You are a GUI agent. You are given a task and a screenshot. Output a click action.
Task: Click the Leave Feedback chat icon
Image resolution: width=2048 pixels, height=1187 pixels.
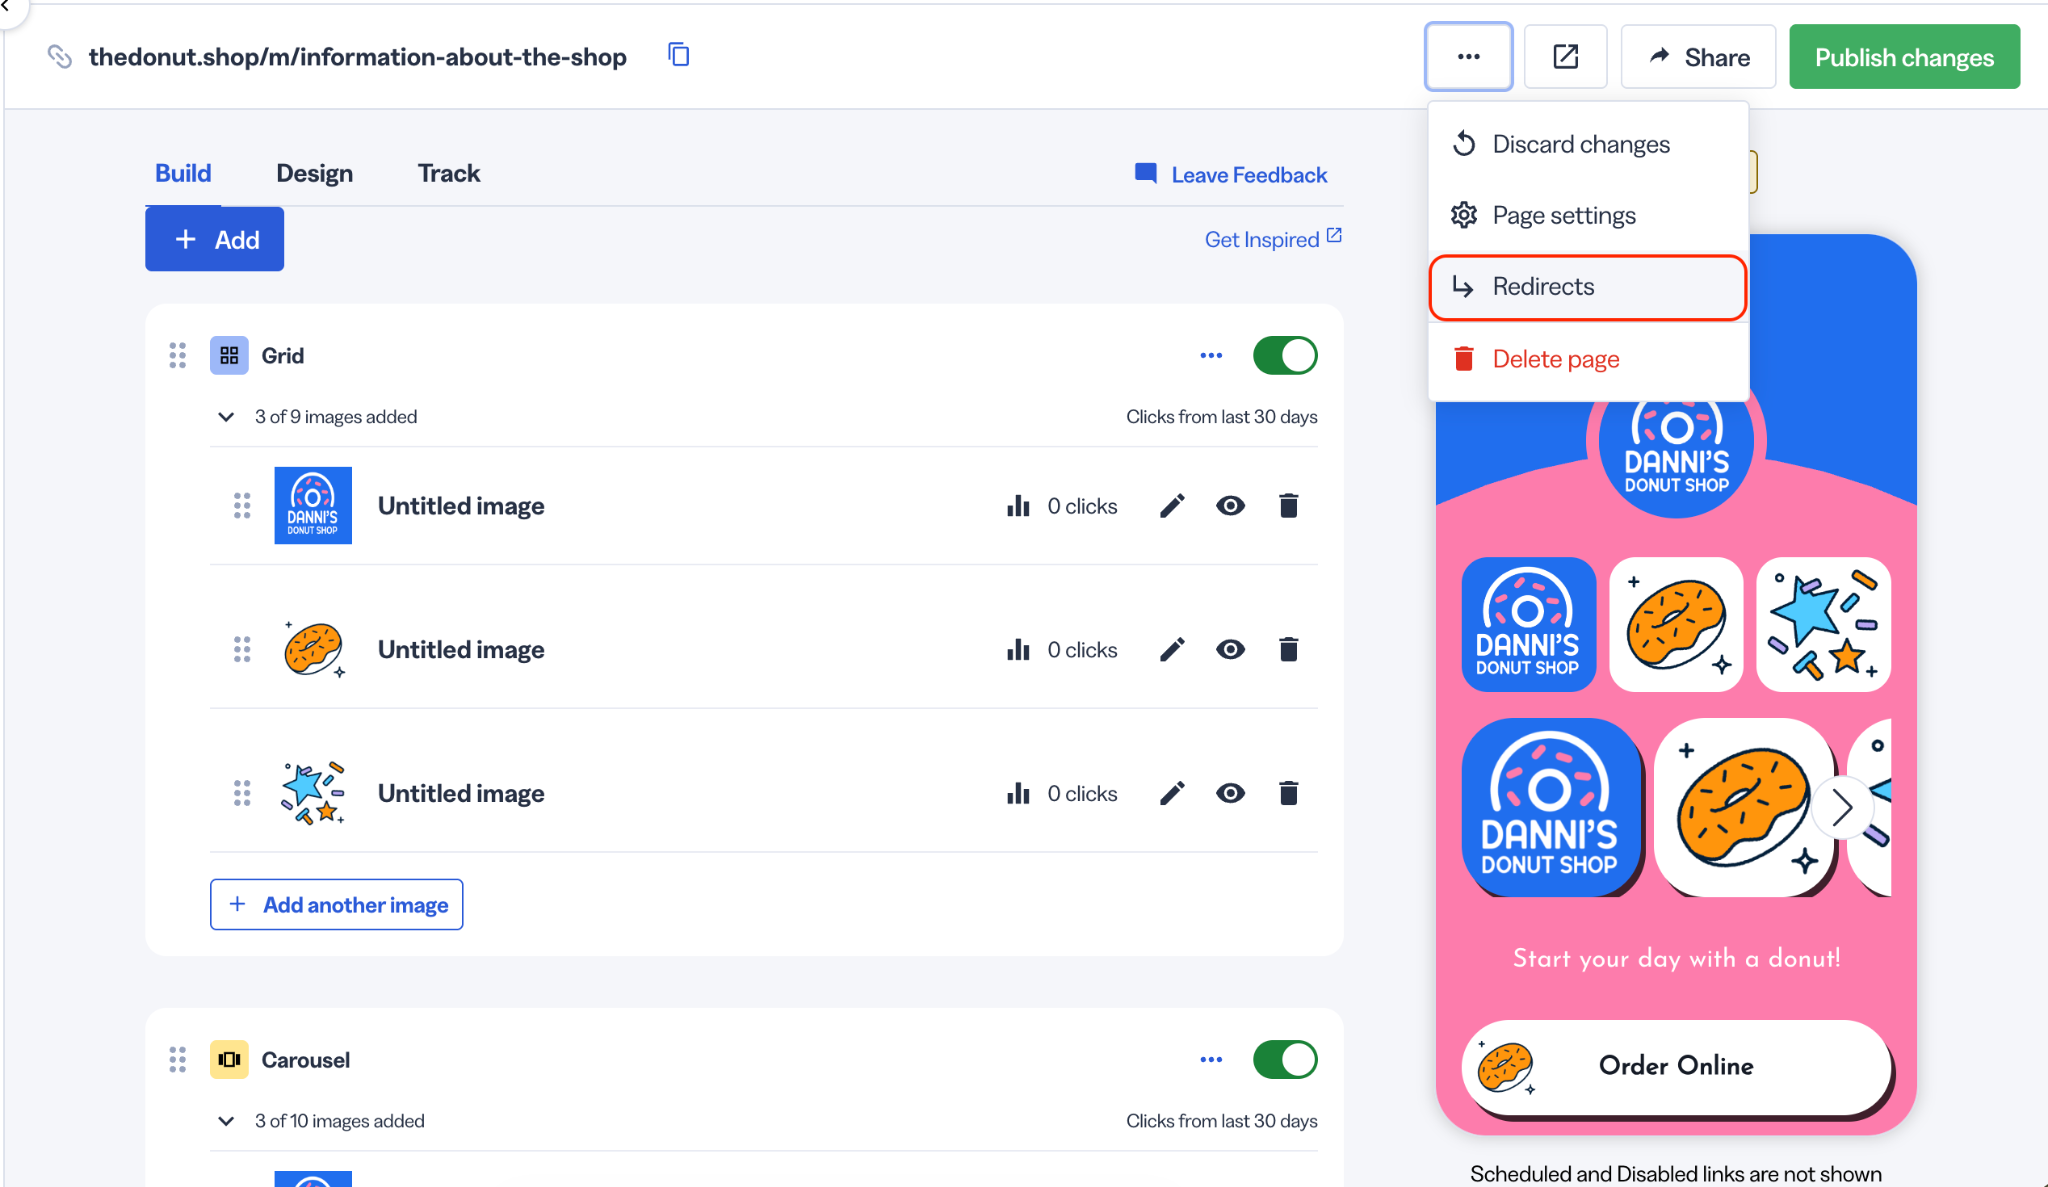[1146, 173]
